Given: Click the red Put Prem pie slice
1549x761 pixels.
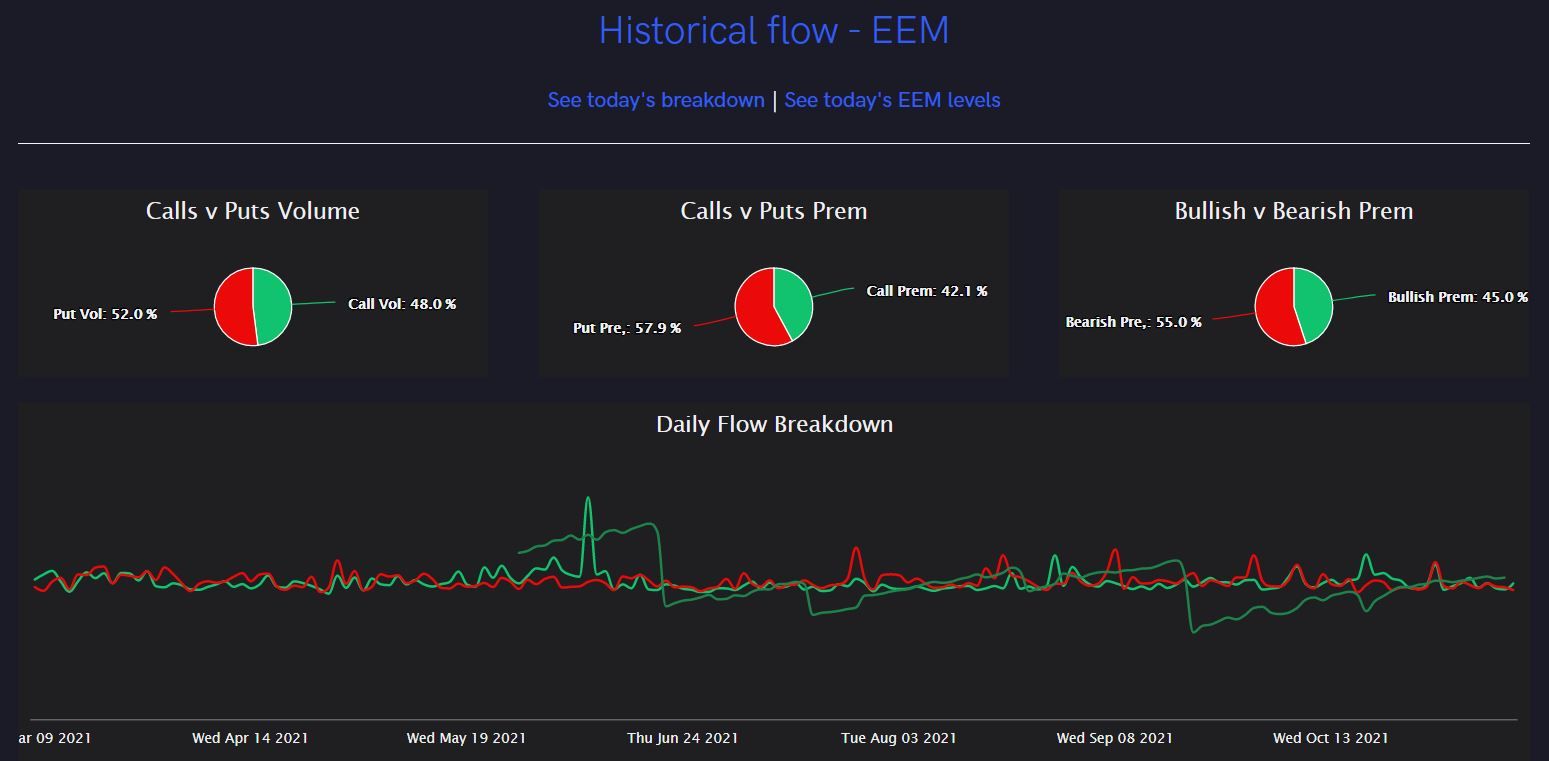Looking at the screenshot, I should pyautogui.click(x=755, y=308).
